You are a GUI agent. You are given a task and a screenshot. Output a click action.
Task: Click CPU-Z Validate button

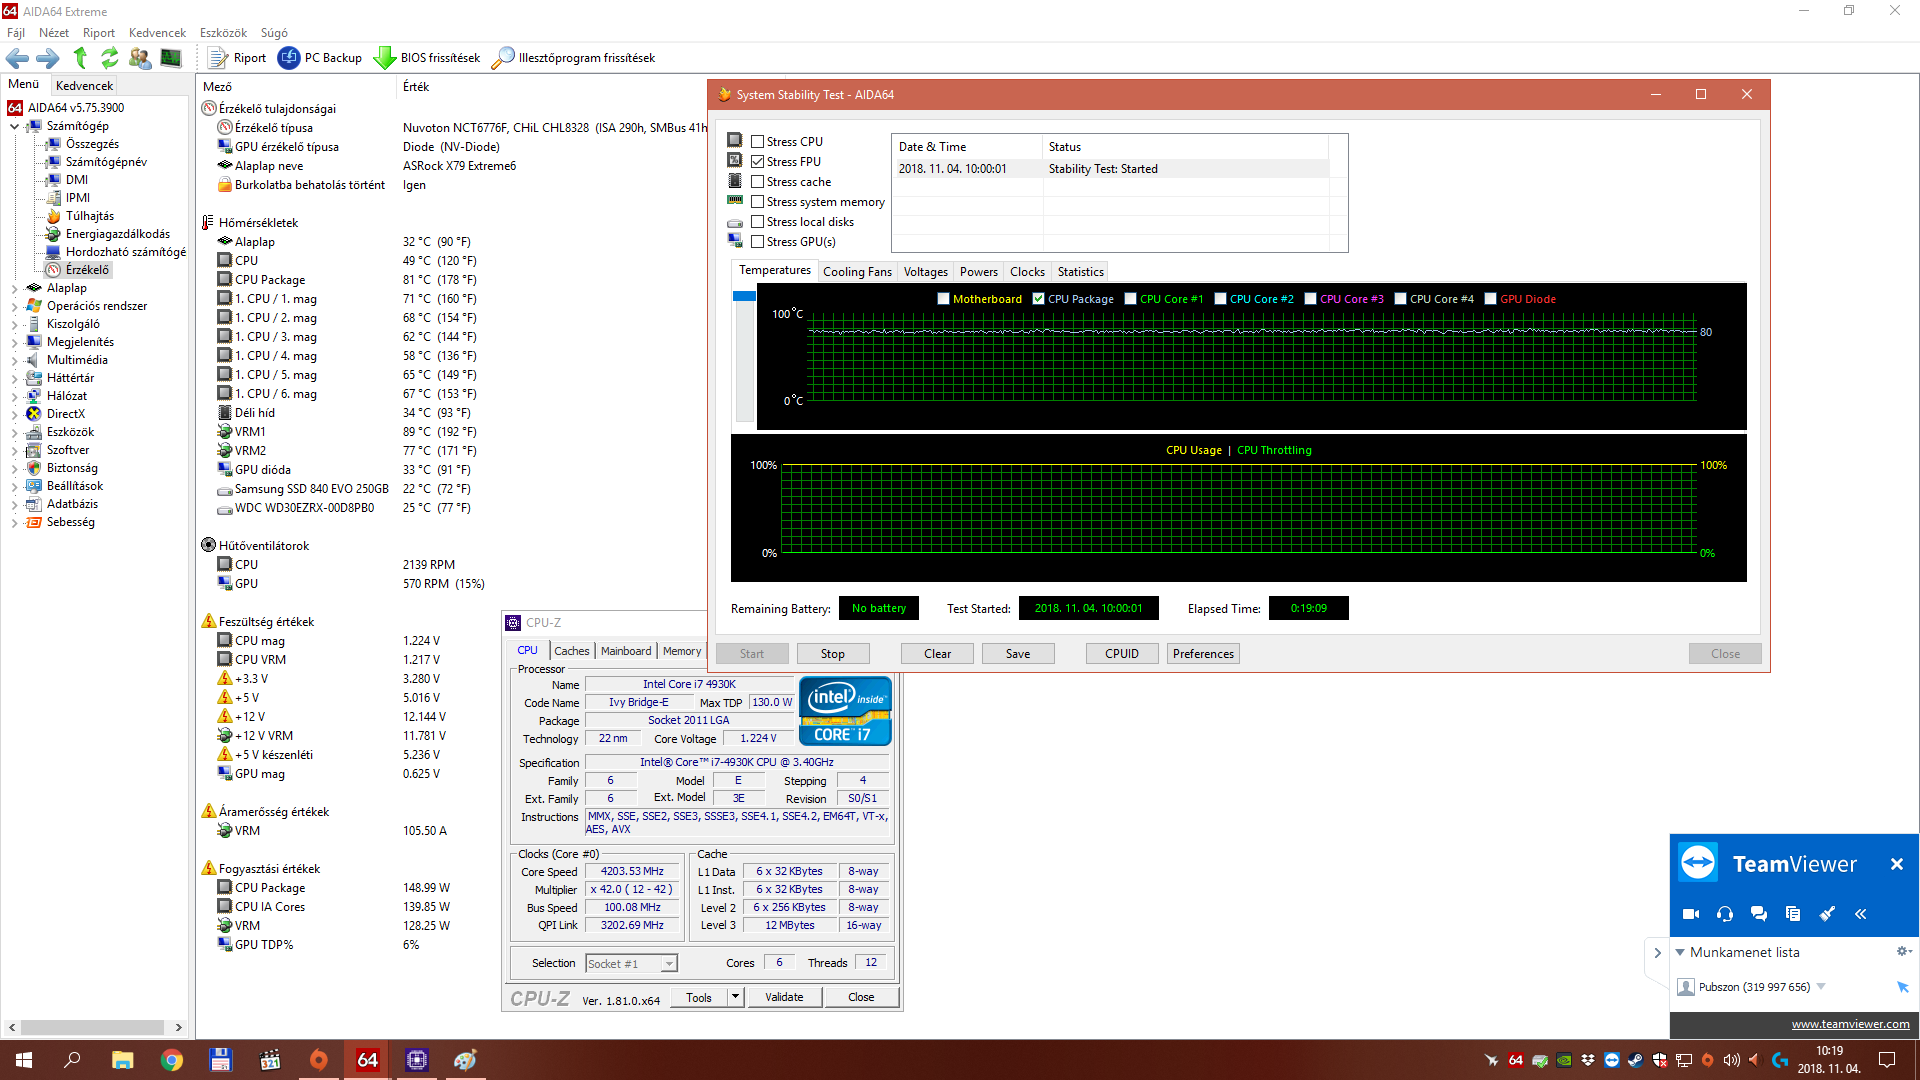coord(784,997)
